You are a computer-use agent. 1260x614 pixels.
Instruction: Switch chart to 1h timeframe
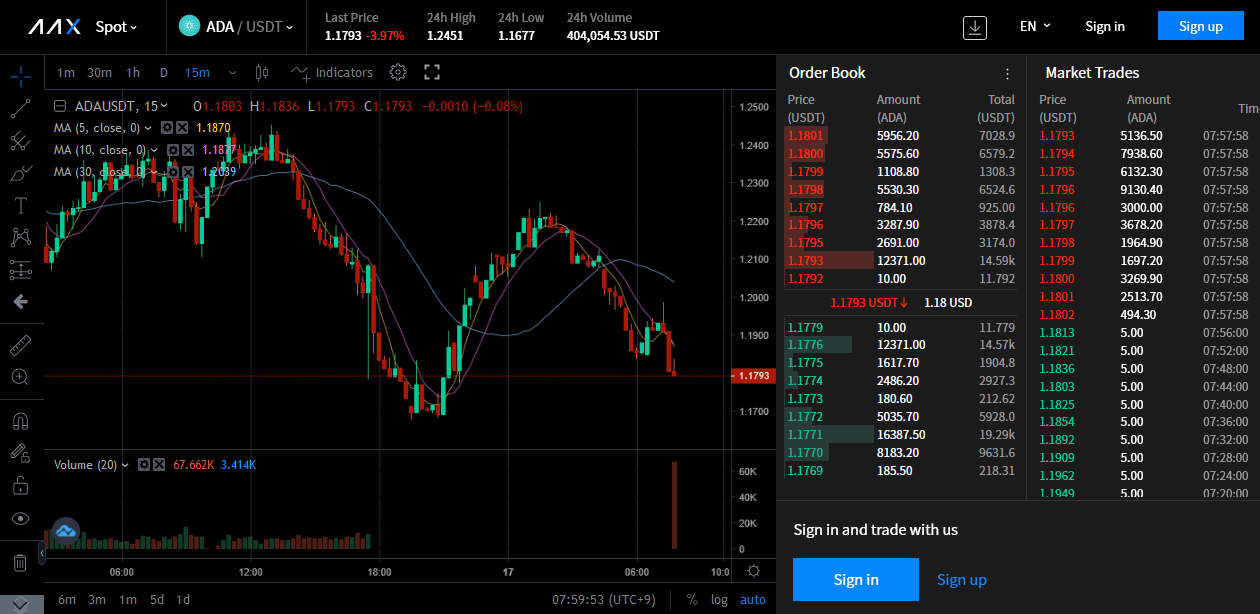click(x=133, y=72)
